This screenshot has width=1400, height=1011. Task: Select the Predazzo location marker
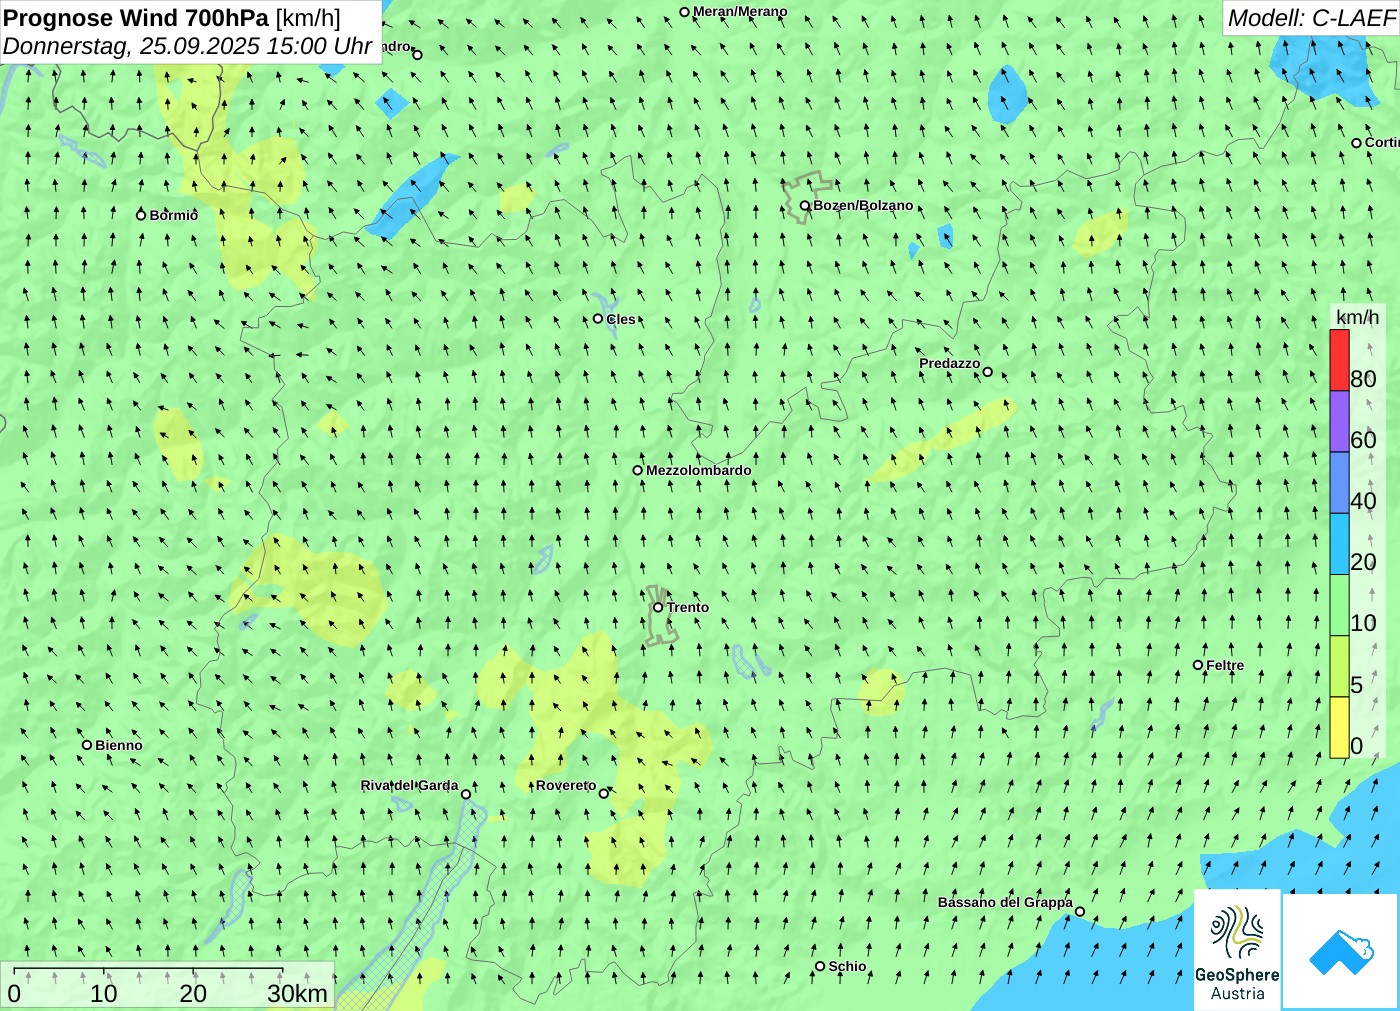click(x=987, y=372)
